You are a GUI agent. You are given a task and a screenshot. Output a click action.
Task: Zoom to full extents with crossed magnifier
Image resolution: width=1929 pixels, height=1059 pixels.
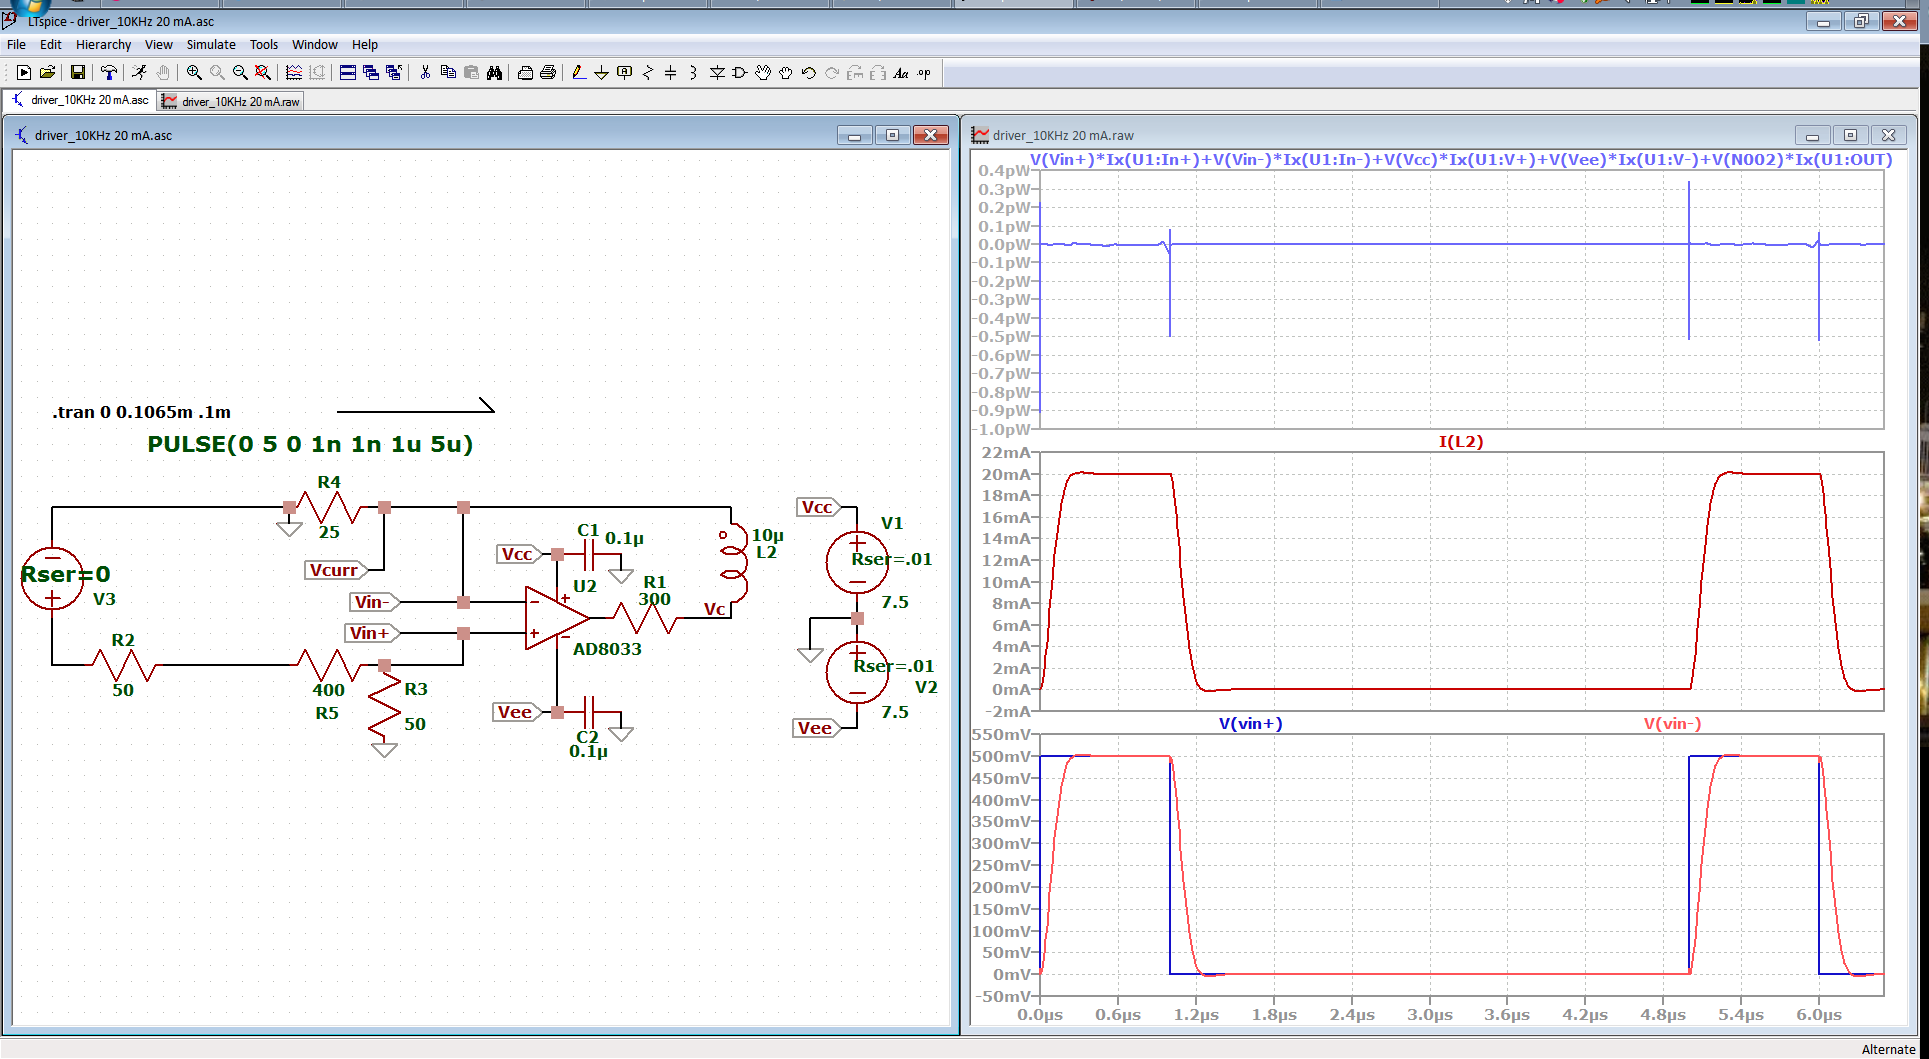pyautogui.click(x=263, y=72)
